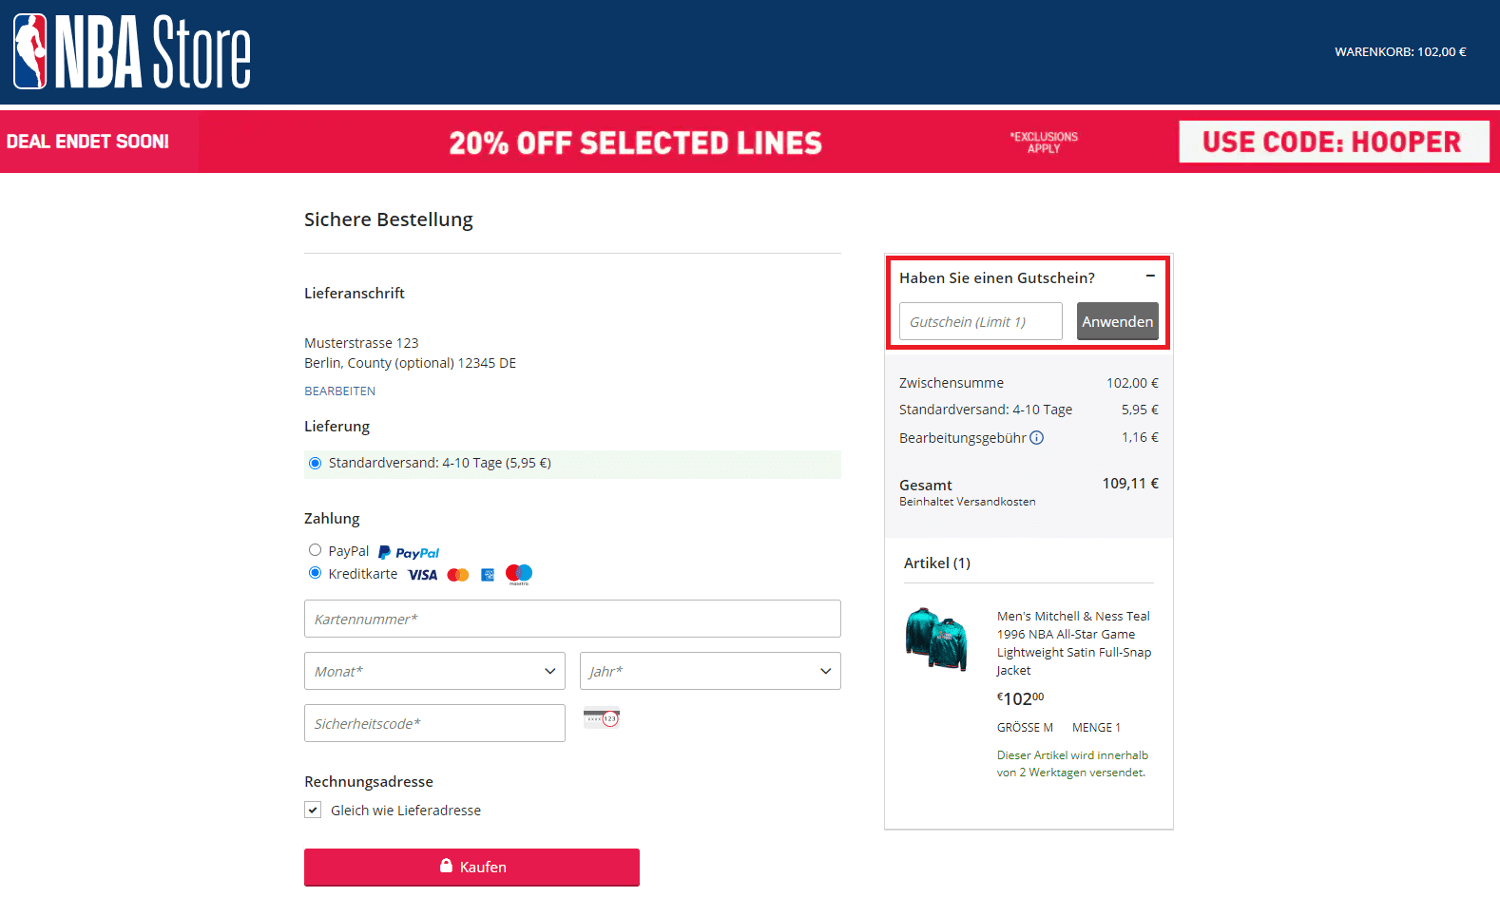The image size is (1500, 897).
Task: Select the PayPal logo icon
Action: tap(408, 551)
